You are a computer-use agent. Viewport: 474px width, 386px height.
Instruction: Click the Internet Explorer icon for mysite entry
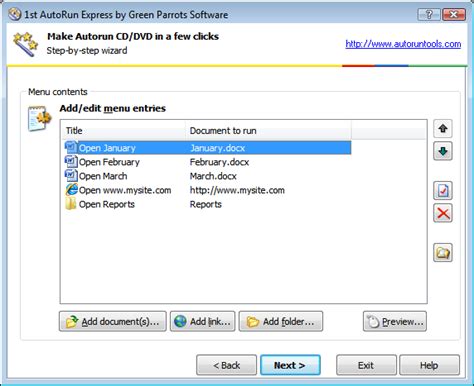pos(71,190)
